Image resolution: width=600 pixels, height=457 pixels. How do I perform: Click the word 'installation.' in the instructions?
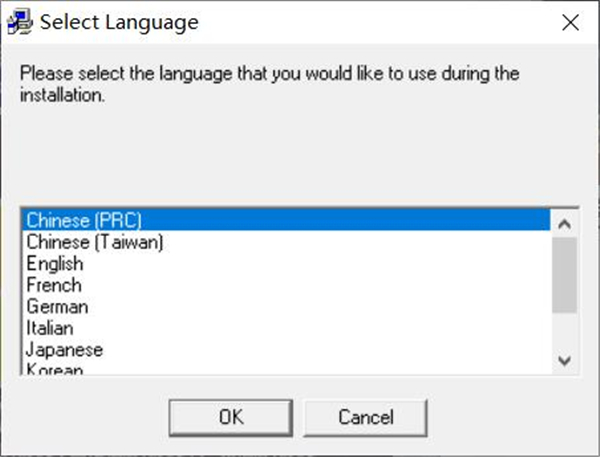click(63, 98)
